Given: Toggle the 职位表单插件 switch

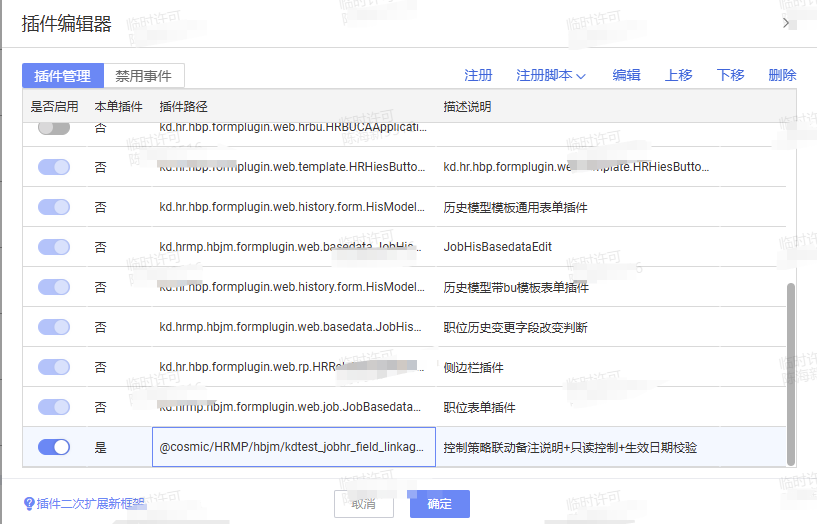Looking at the screenshot, I should [54, 407].
